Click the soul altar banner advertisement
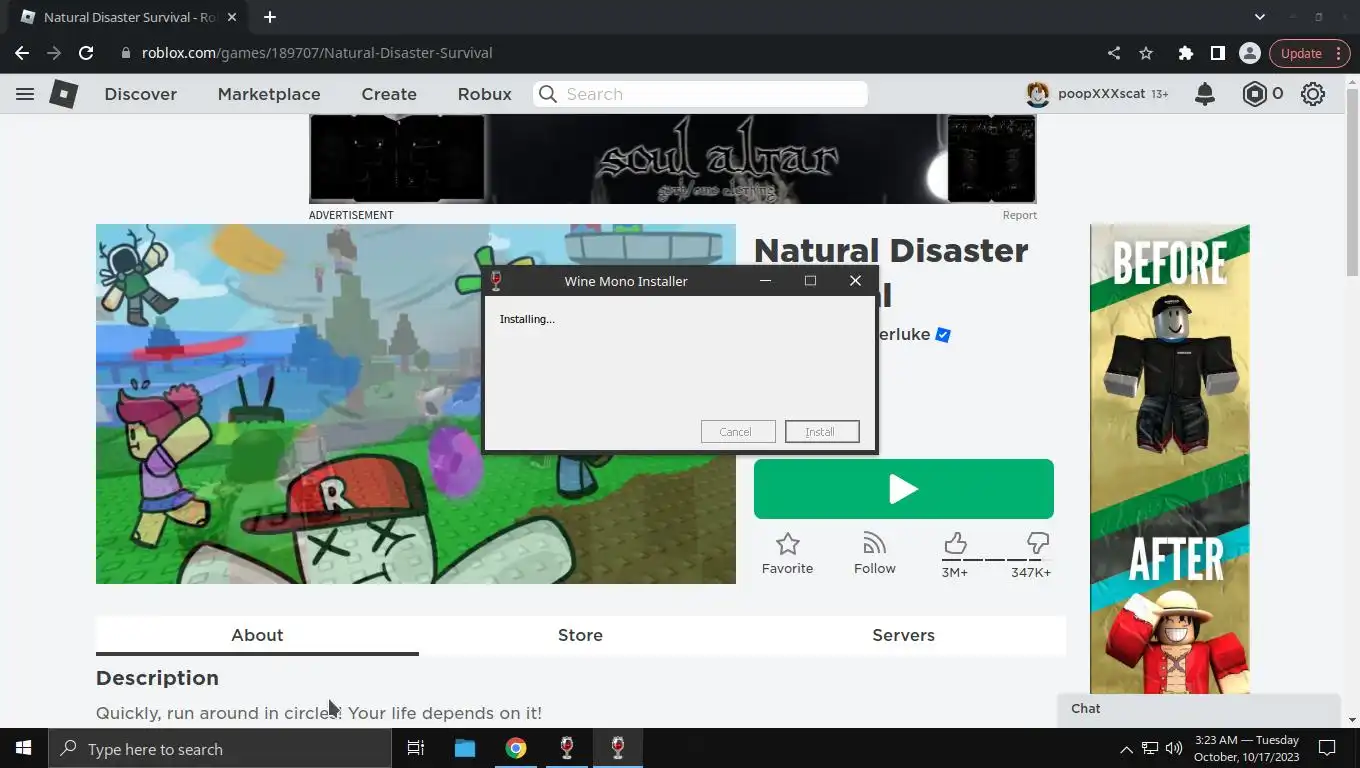Image resolution: width=1360 pixels, height=768 pixels. (672, 158)
